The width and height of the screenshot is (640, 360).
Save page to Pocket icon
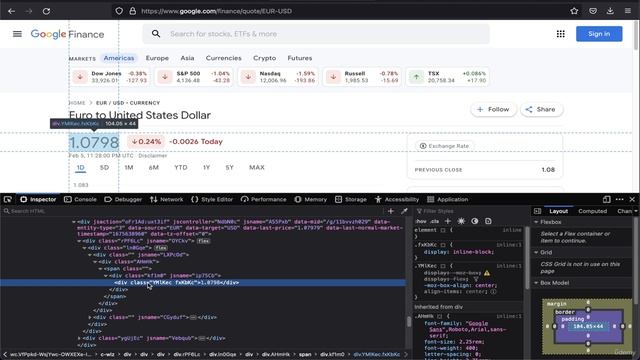[593, 11]
